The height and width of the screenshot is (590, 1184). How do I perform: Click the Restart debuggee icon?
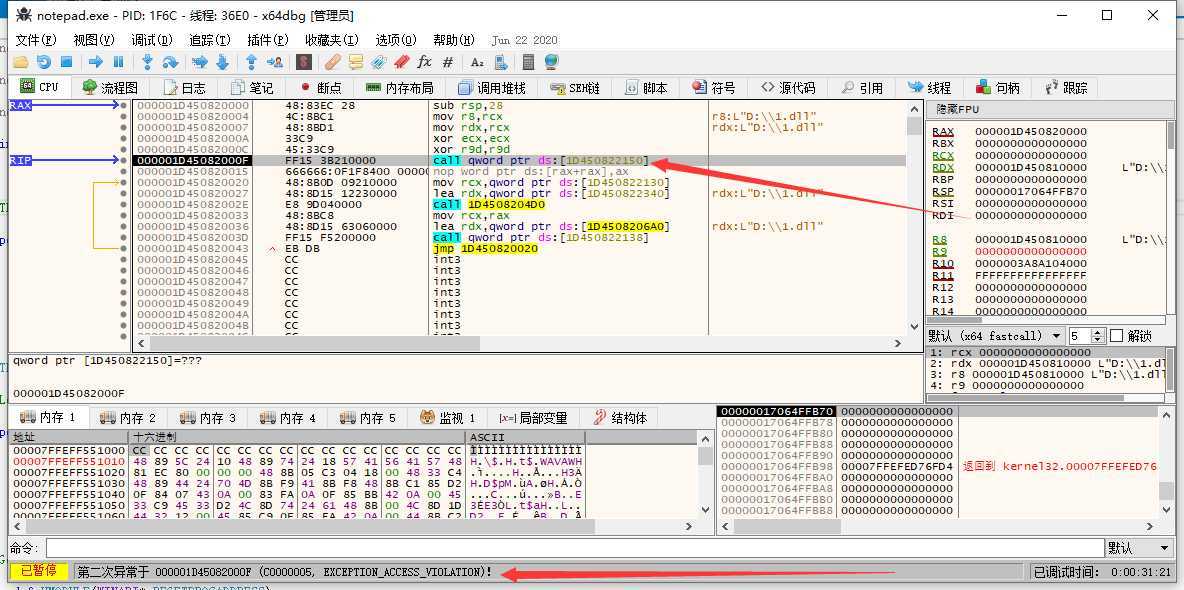point(44,63)
